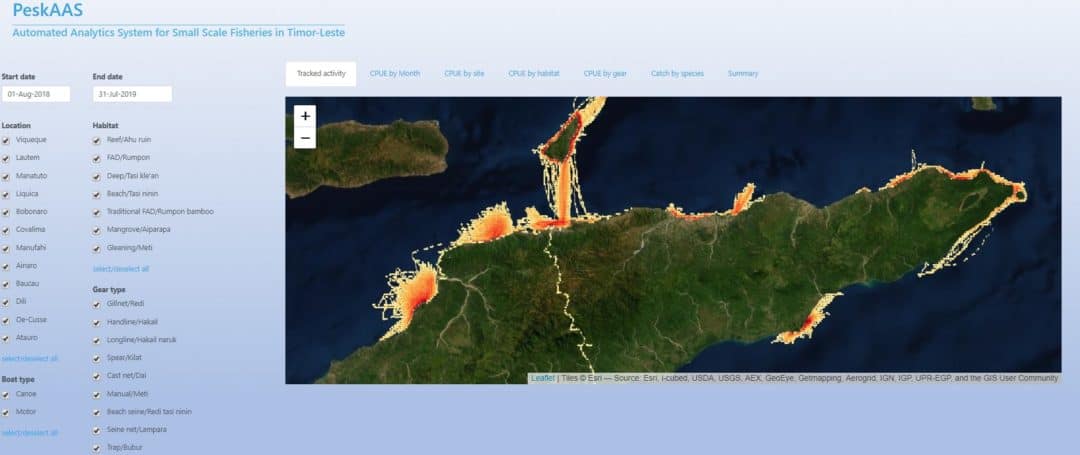1080x455 pixels.
Task: Select the Summary tab
Action: 743,74
